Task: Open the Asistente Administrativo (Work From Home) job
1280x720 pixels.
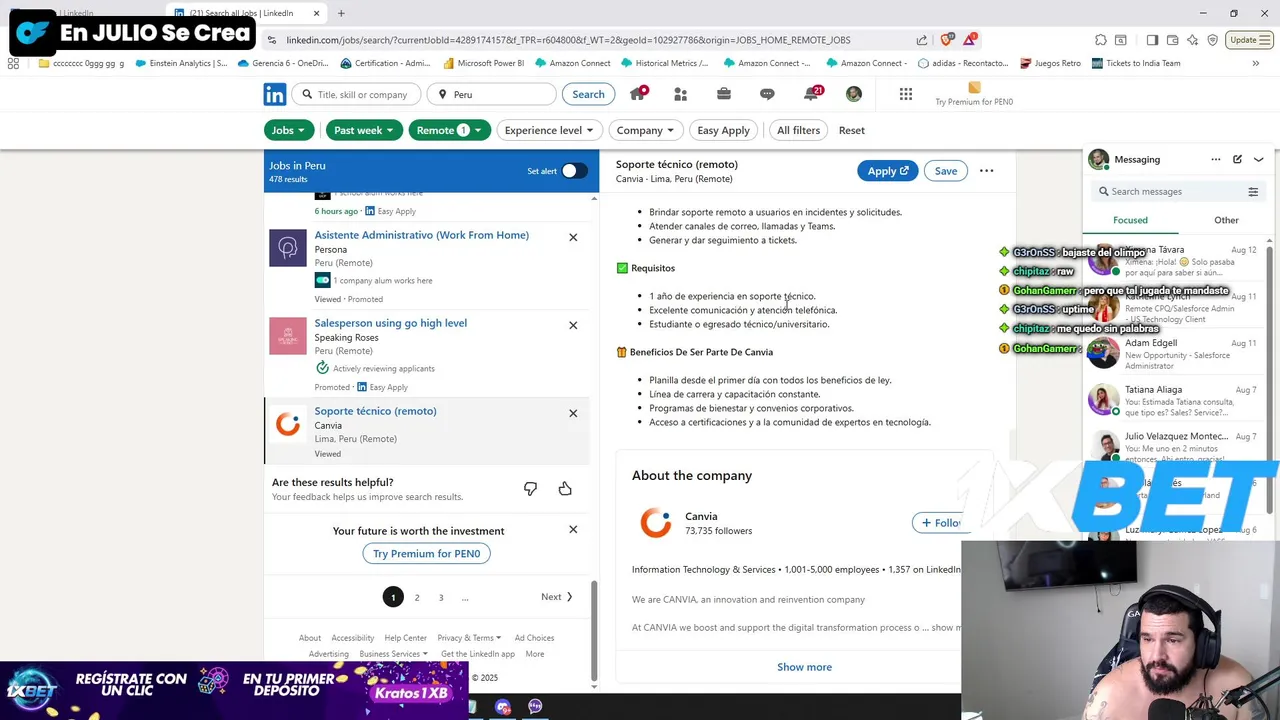Action: pyautogui.click(x=422, y=235)
